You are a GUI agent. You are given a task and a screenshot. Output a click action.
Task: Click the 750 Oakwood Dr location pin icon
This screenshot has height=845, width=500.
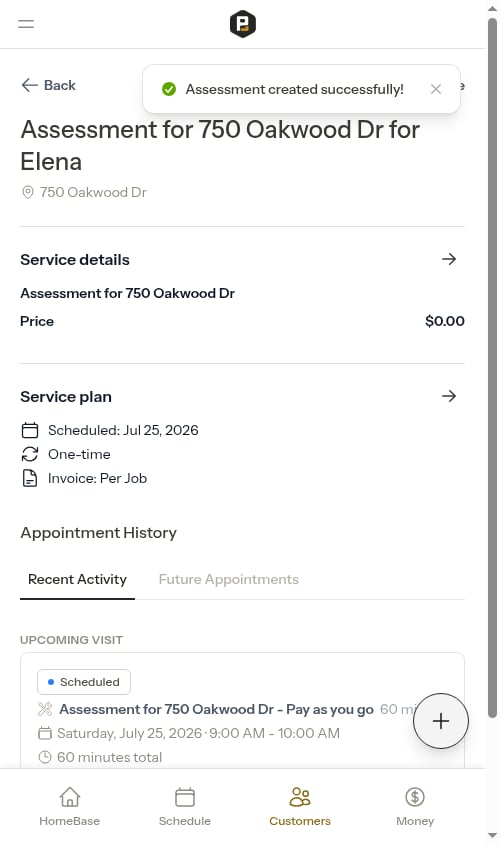(27, 192)
